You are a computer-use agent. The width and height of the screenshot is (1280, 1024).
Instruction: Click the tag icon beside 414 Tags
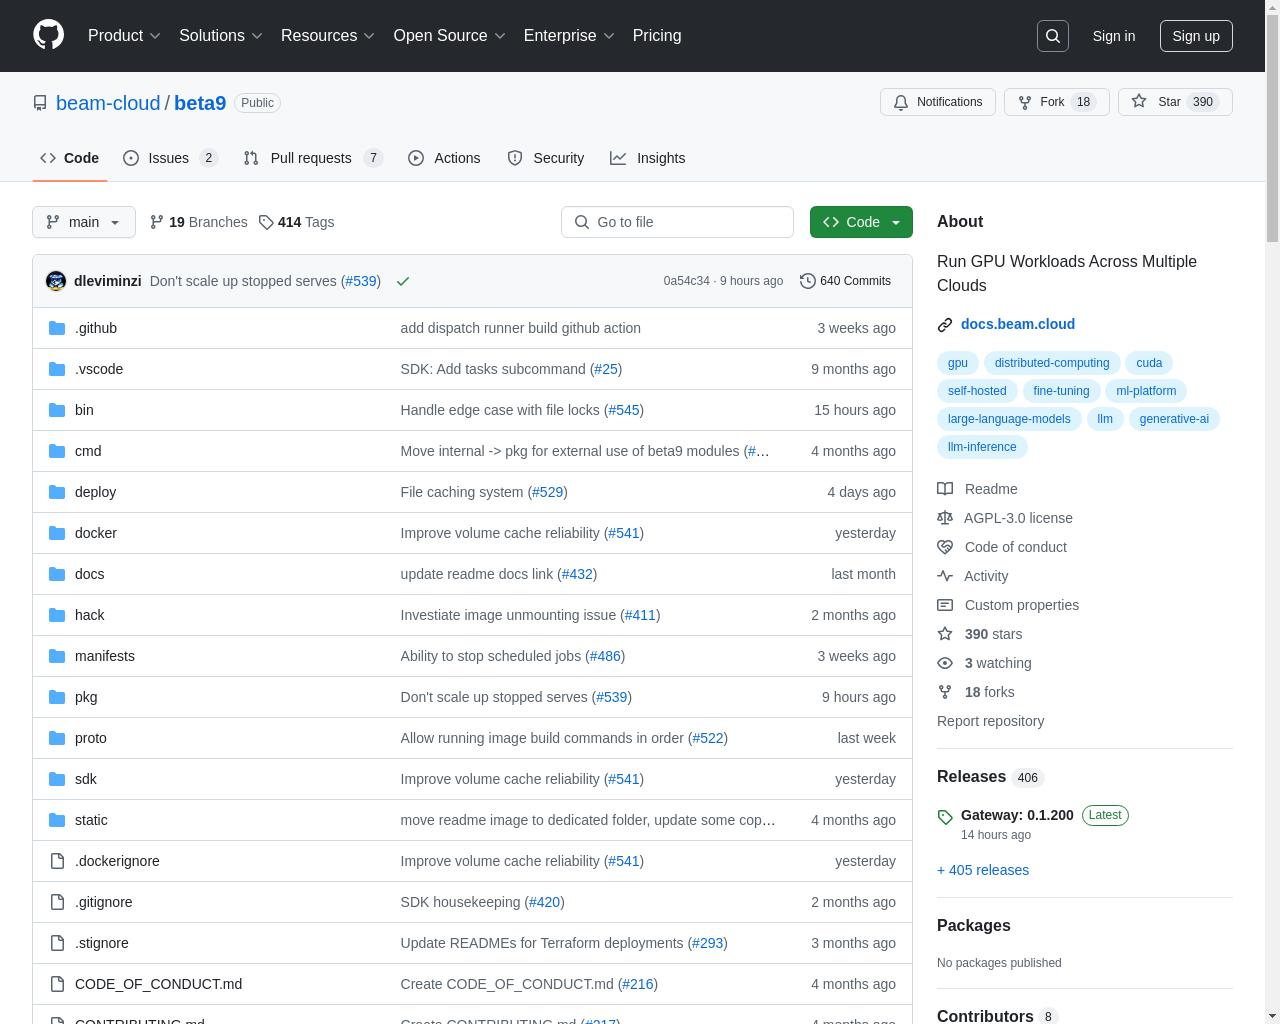click(x=266, y=222)
